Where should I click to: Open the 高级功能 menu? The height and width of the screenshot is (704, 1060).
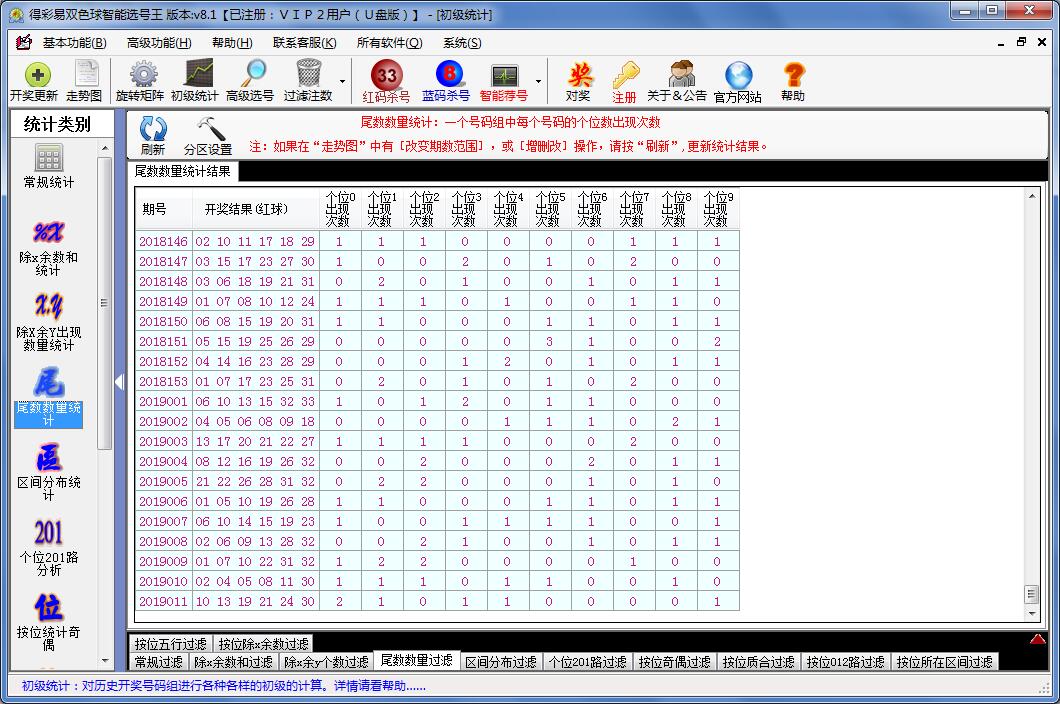(x=159, y=43)
